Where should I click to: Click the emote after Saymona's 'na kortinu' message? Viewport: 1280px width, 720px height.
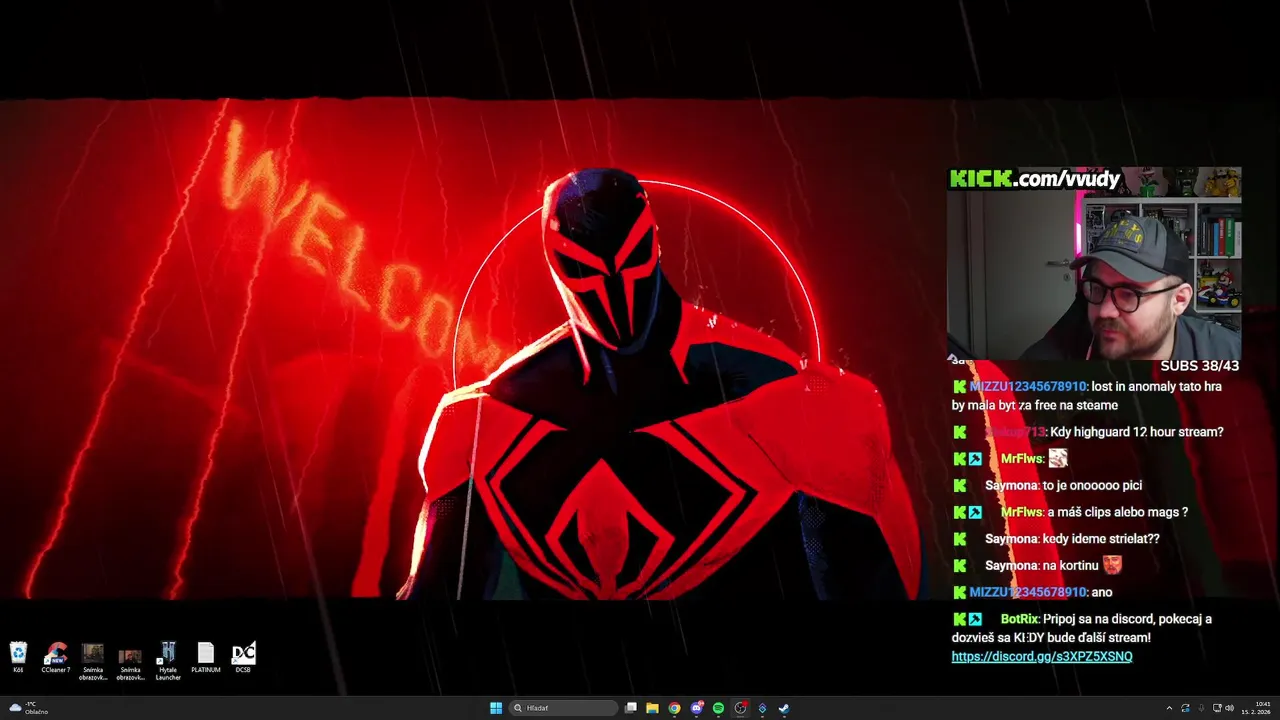(1112, 565)
